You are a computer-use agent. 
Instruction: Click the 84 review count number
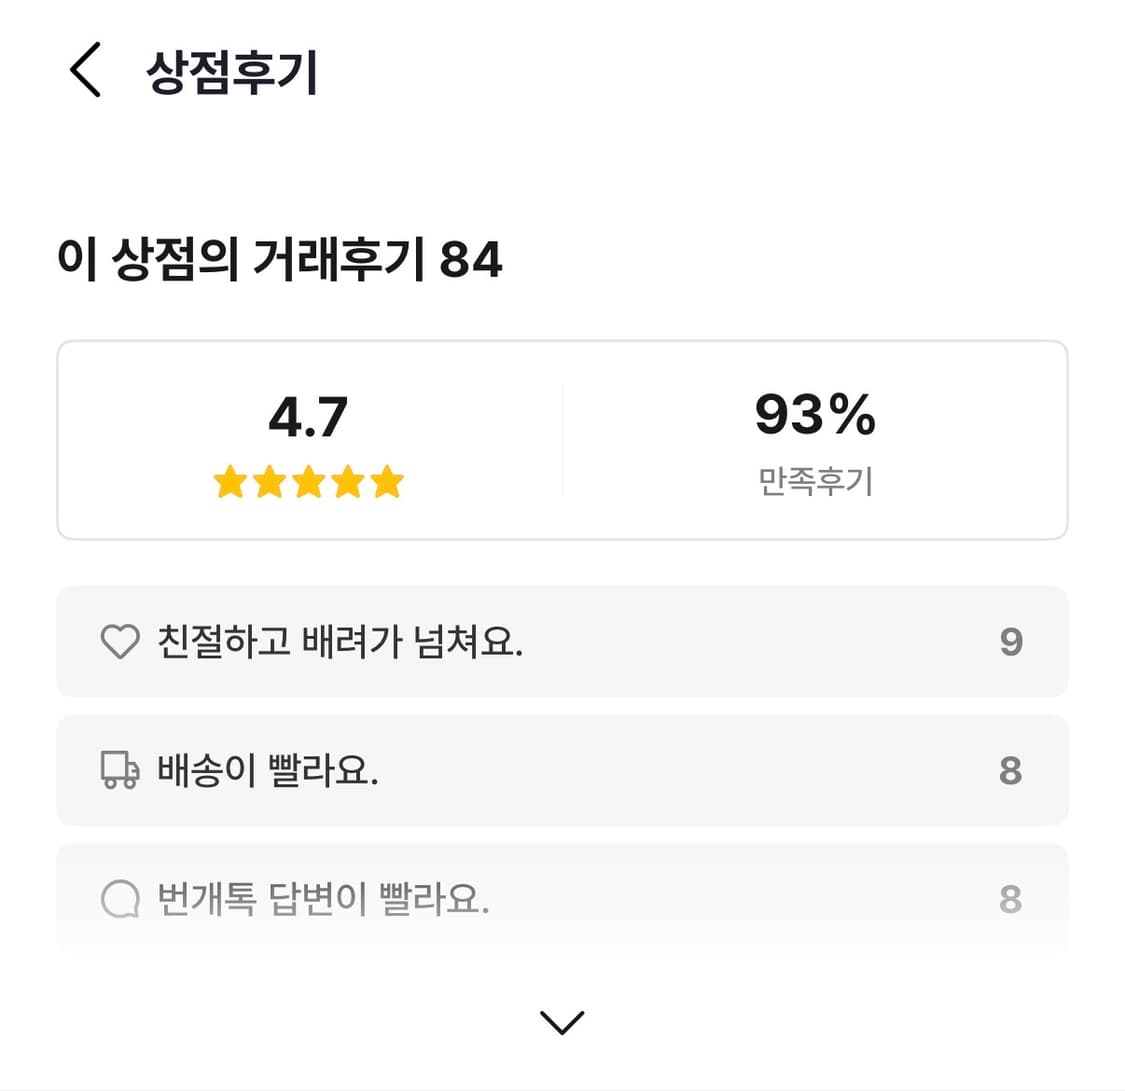pos(471,260)
